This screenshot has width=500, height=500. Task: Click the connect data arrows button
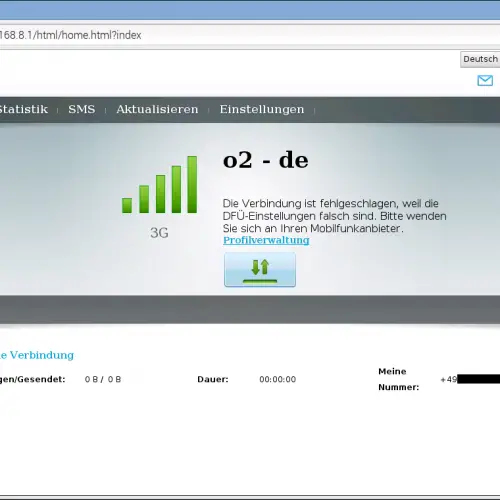click(260, 269)
